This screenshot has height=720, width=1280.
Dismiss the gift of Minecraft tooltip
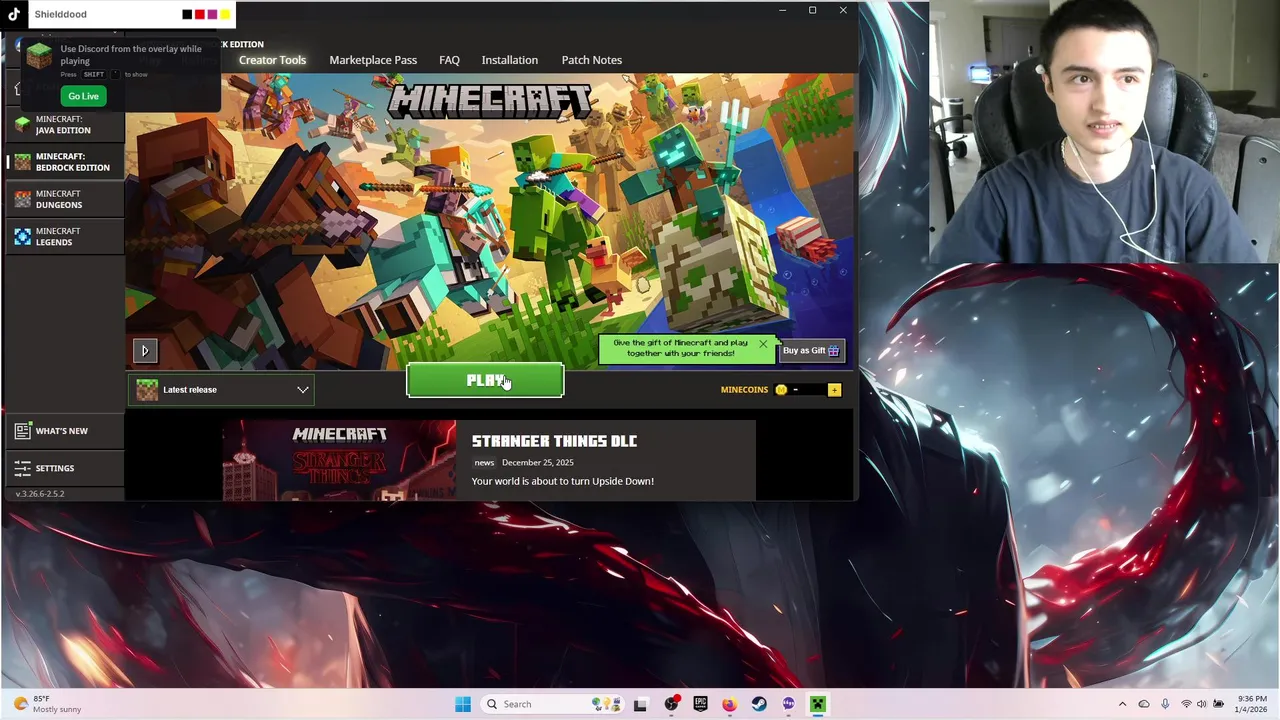(763, 344)
